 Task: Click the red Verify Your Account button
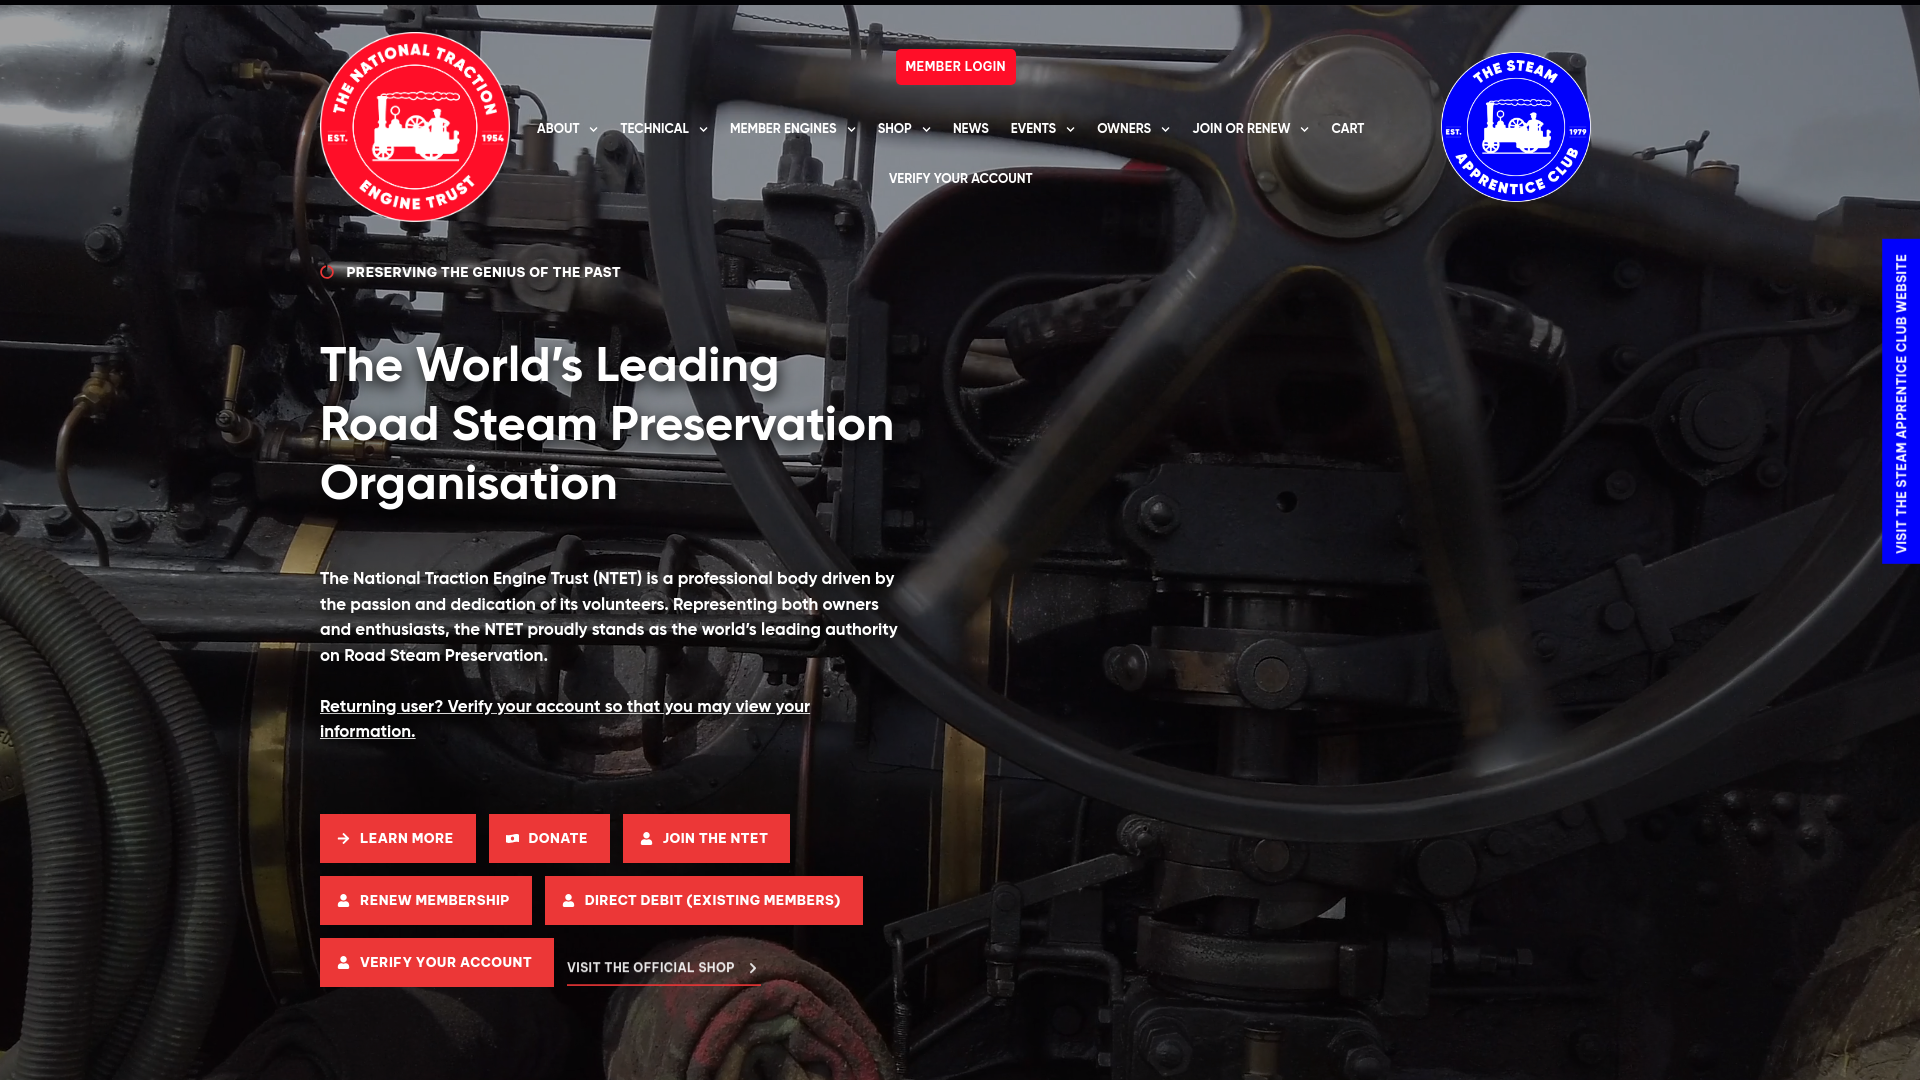tap(437, 963)
